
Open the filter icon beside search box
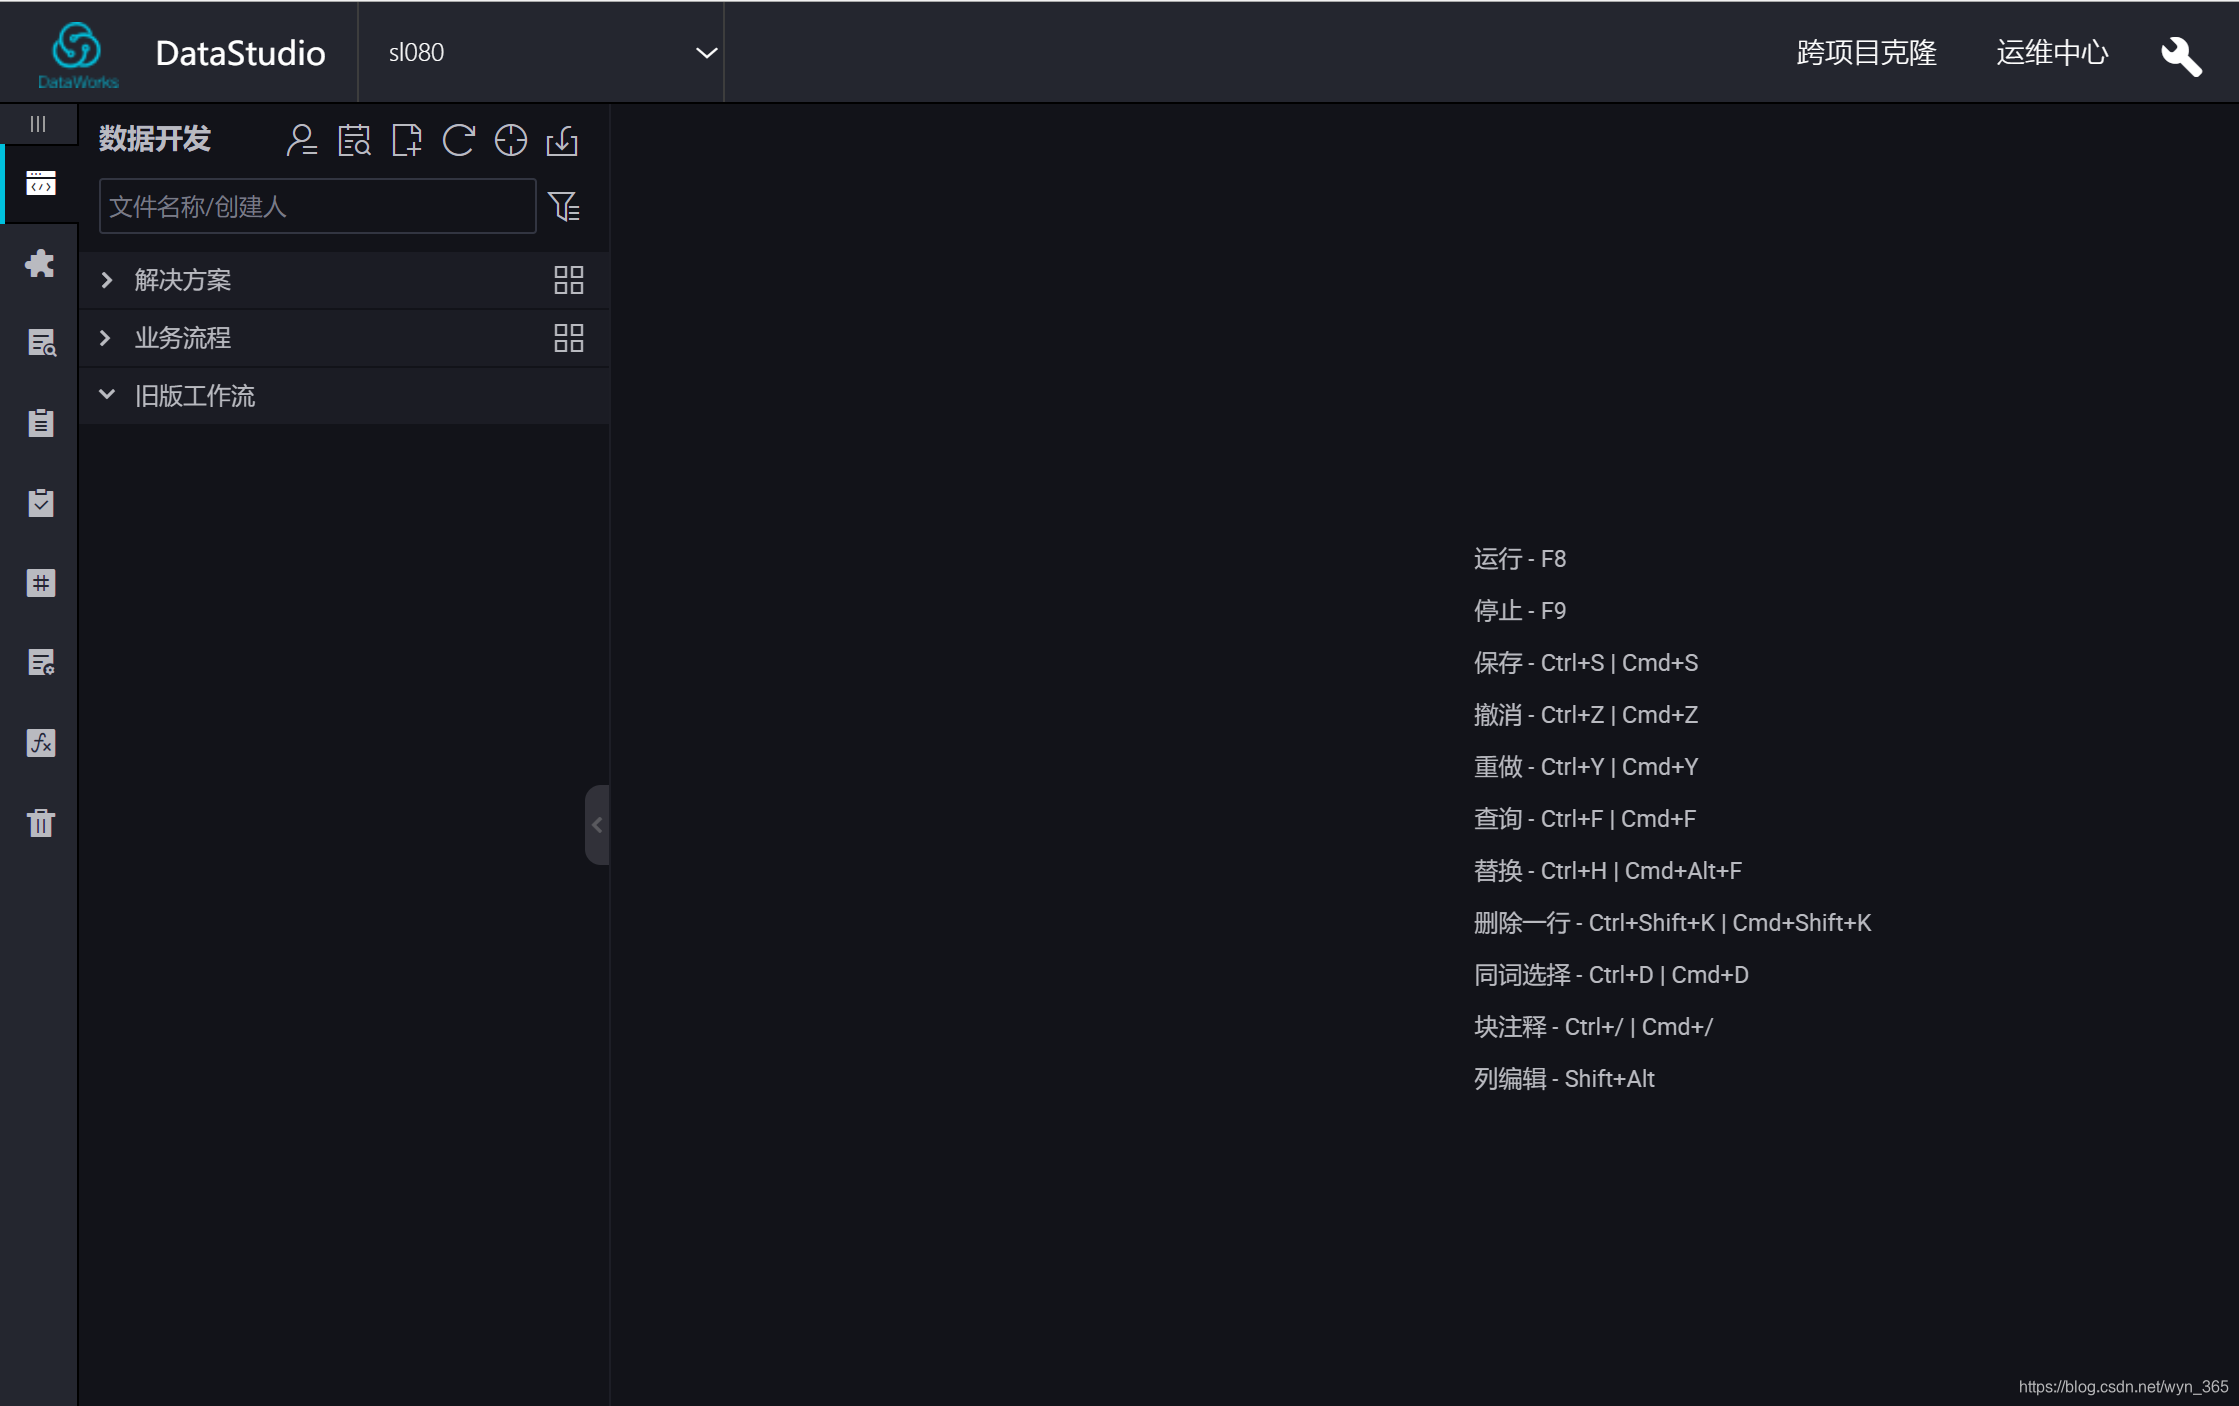click(564, 206)
